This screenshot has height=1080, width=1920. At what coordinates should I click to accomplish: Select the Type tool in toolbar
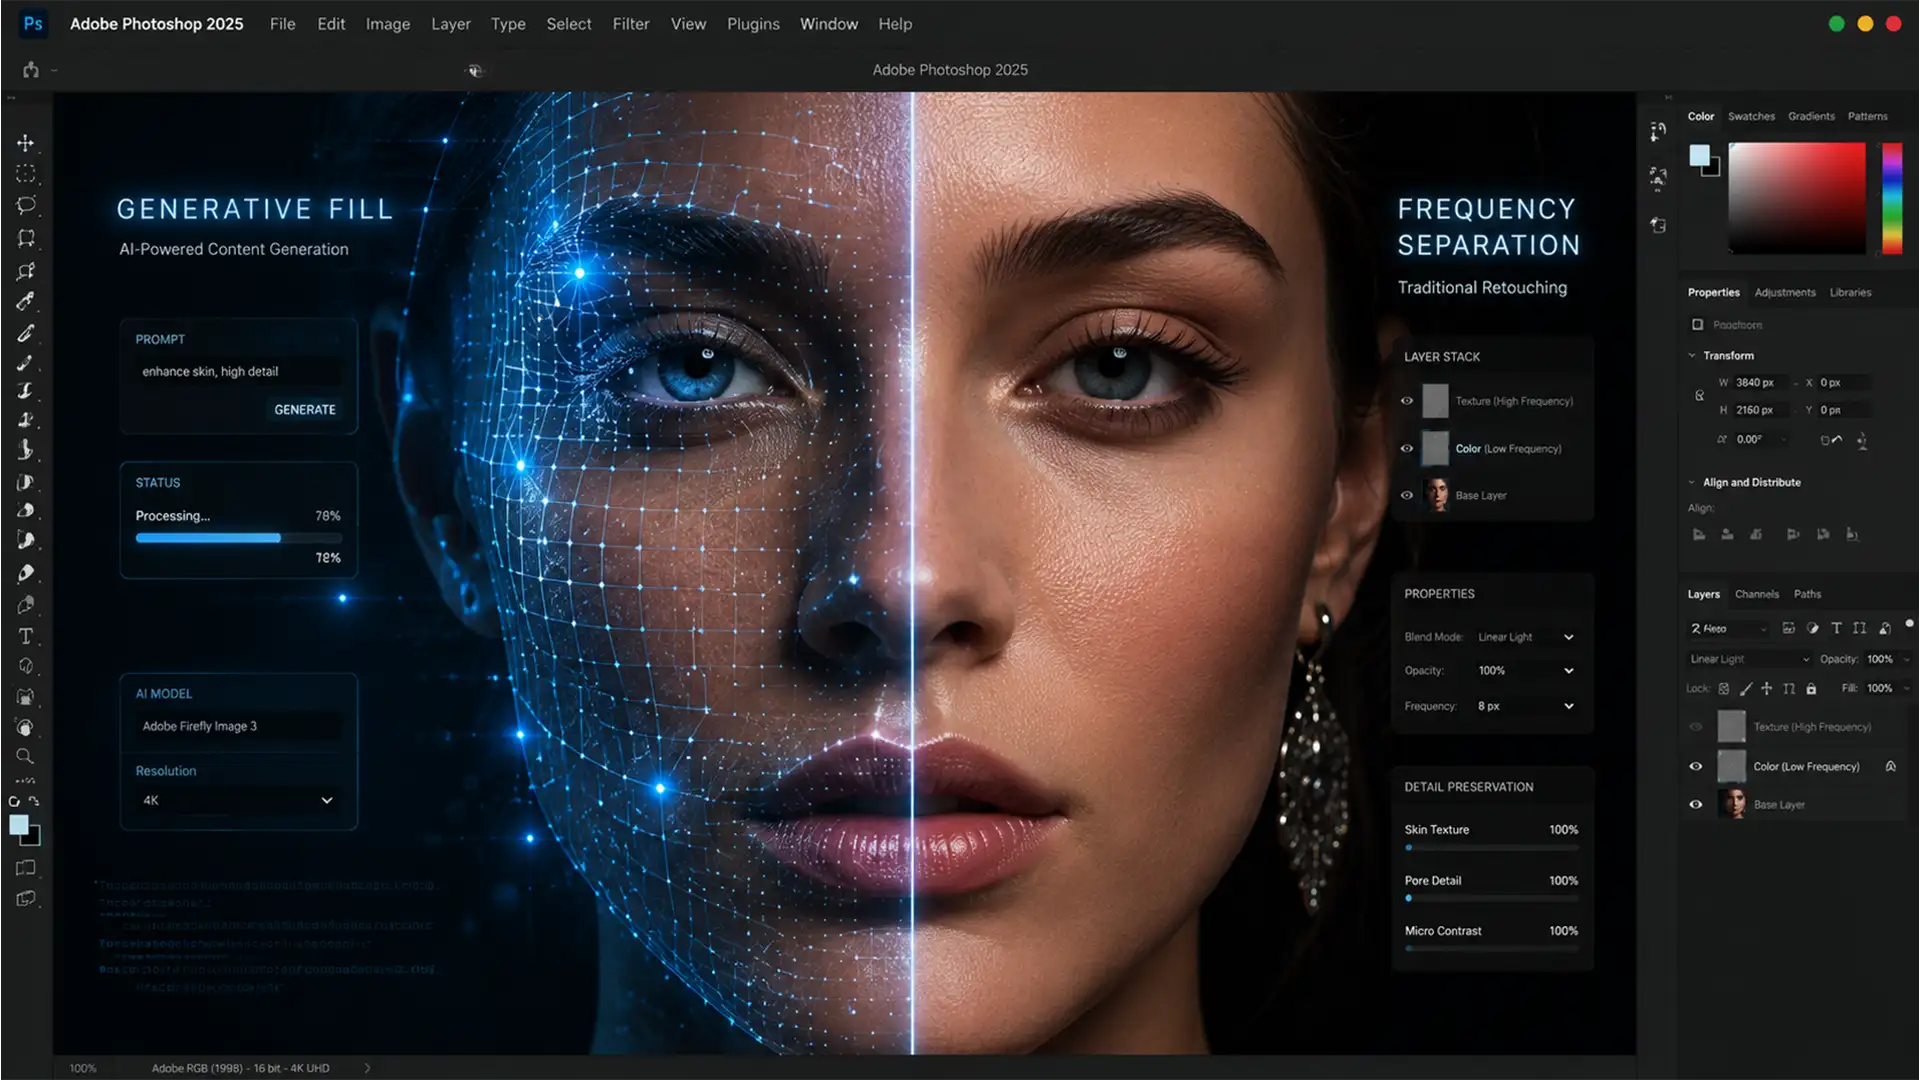tap(26, 636)
